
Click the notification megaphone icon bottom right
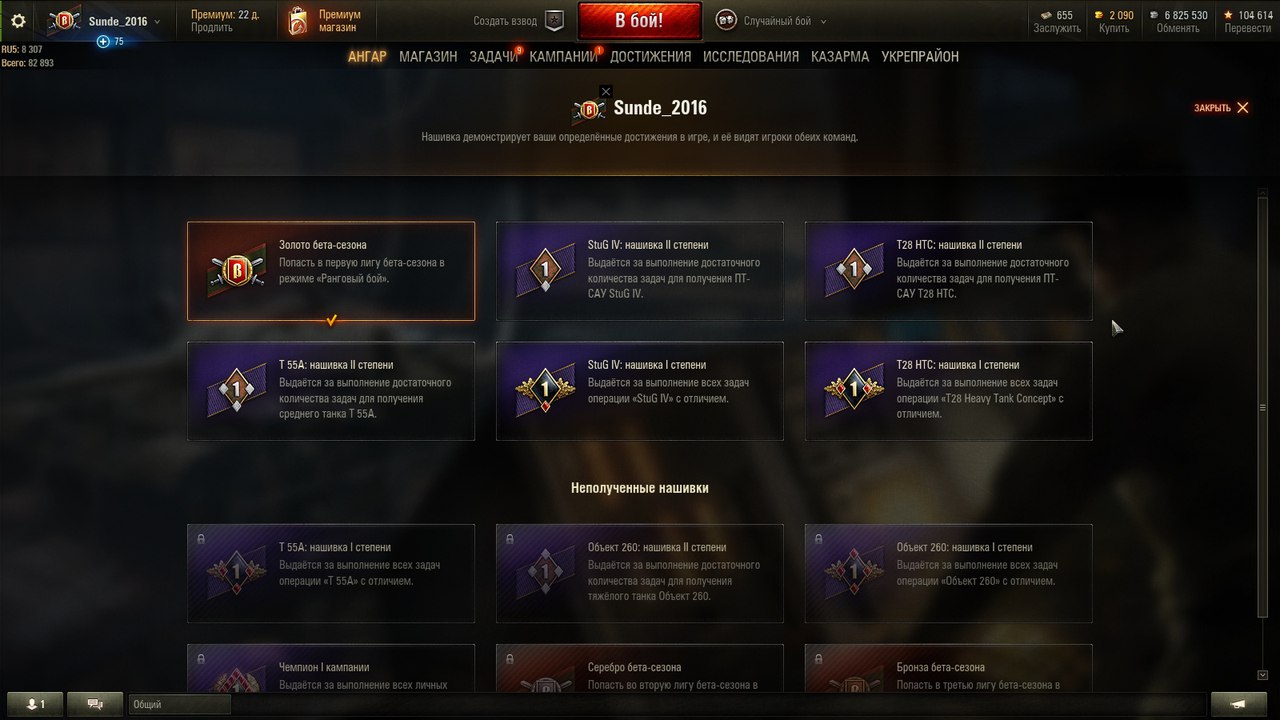tap(1238, 704)
